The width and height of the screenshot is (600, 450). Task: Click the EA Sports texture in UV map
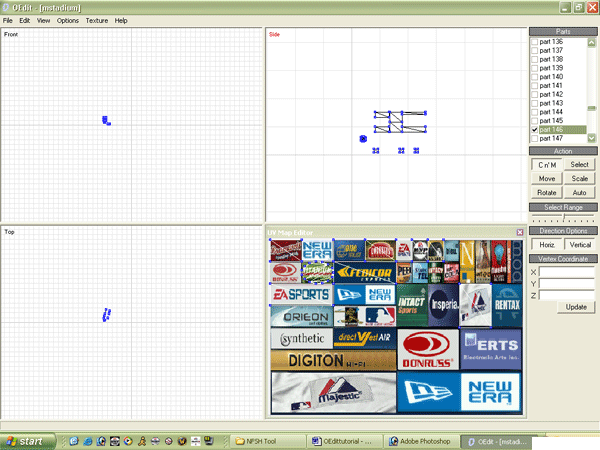coord(301,294)
